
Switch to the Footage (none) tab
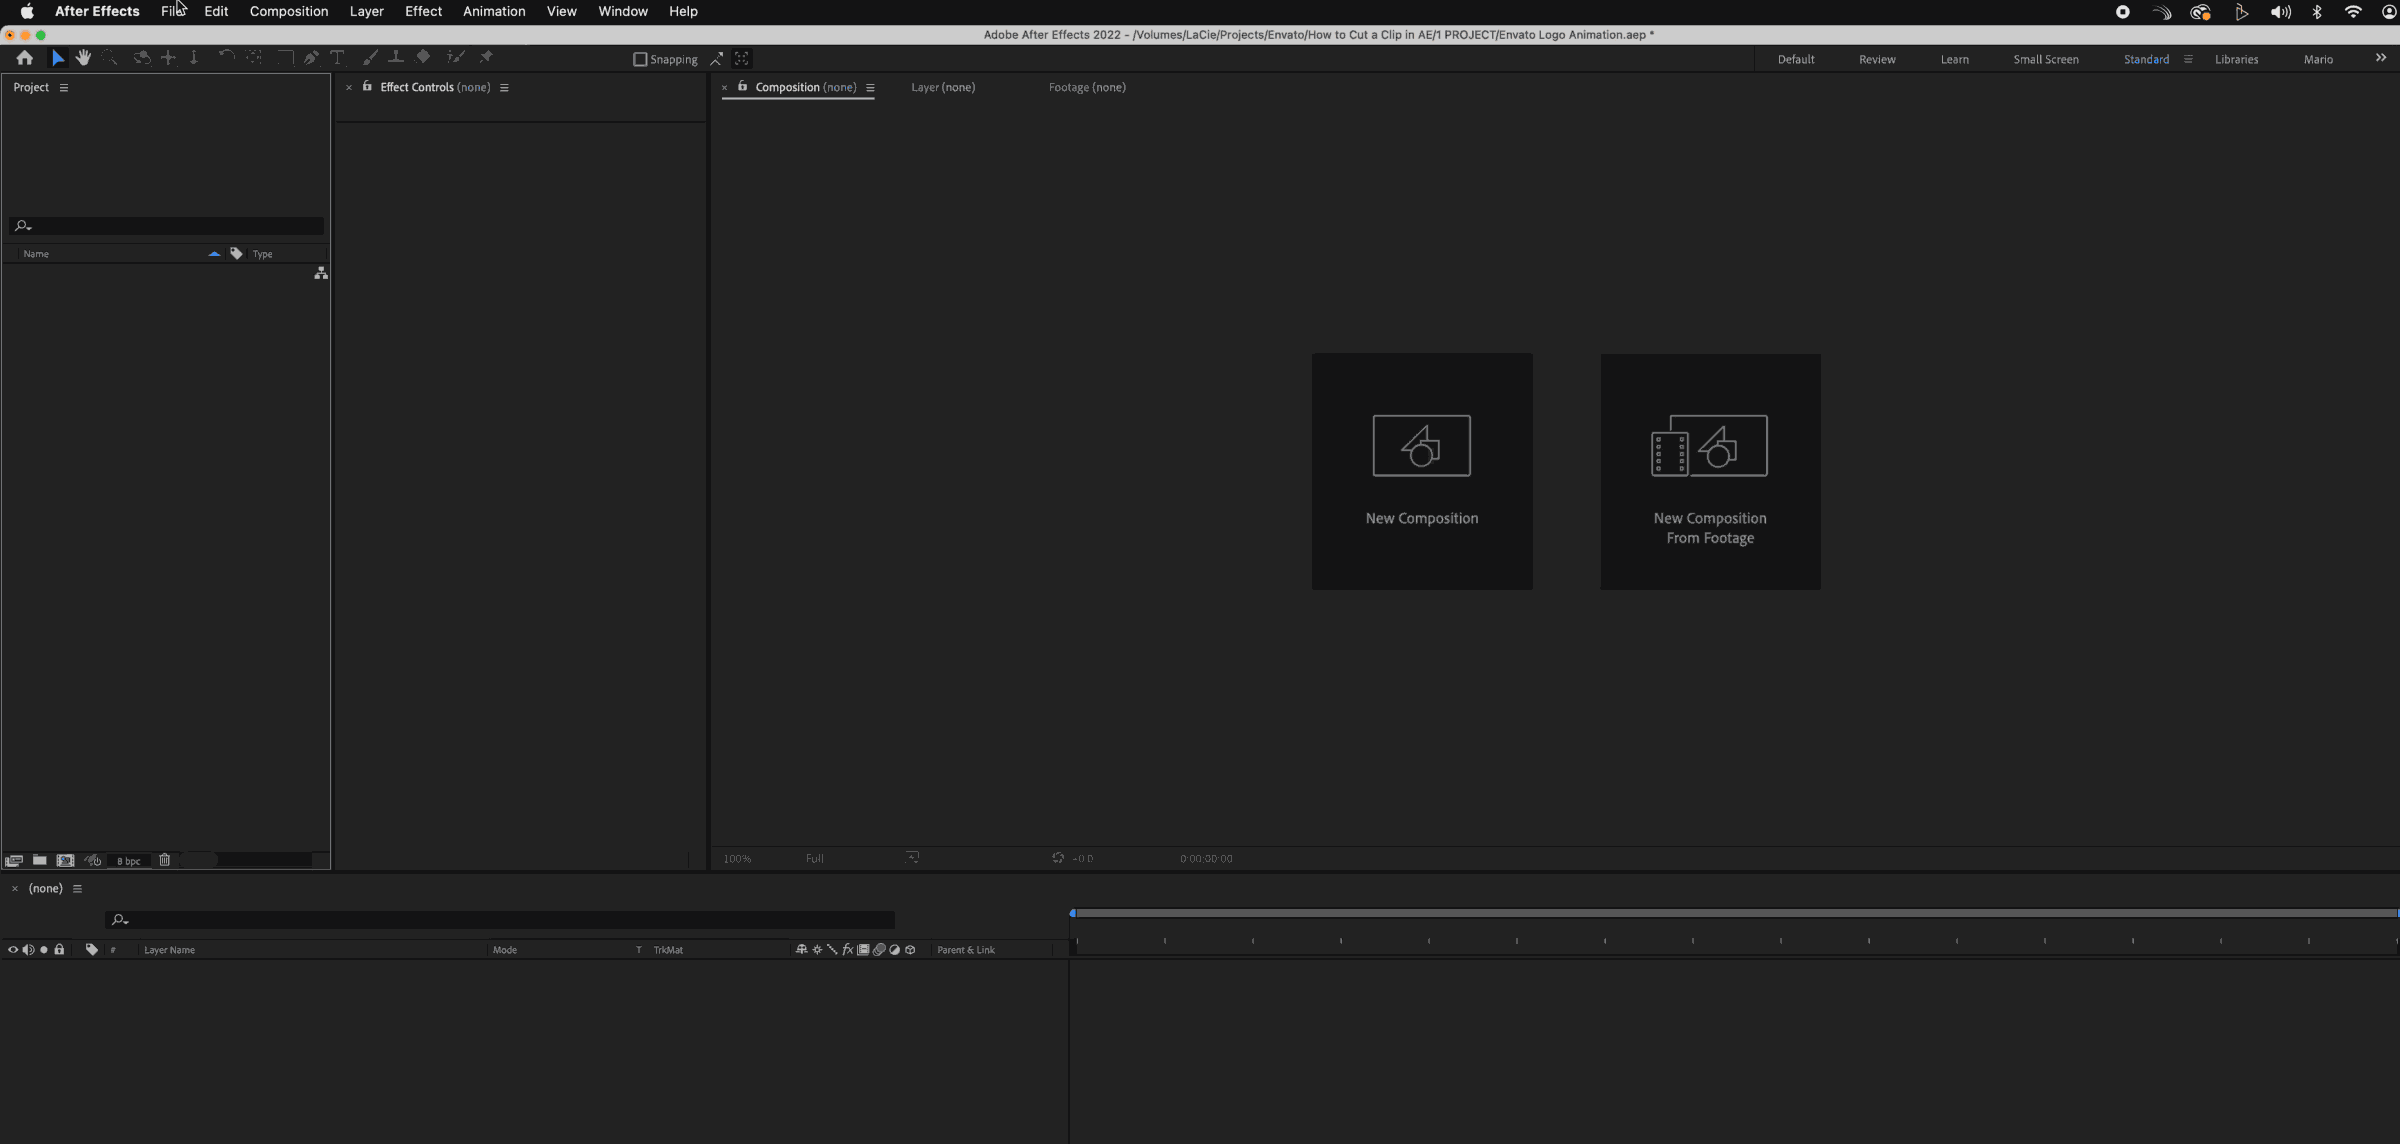[1087, 87]
